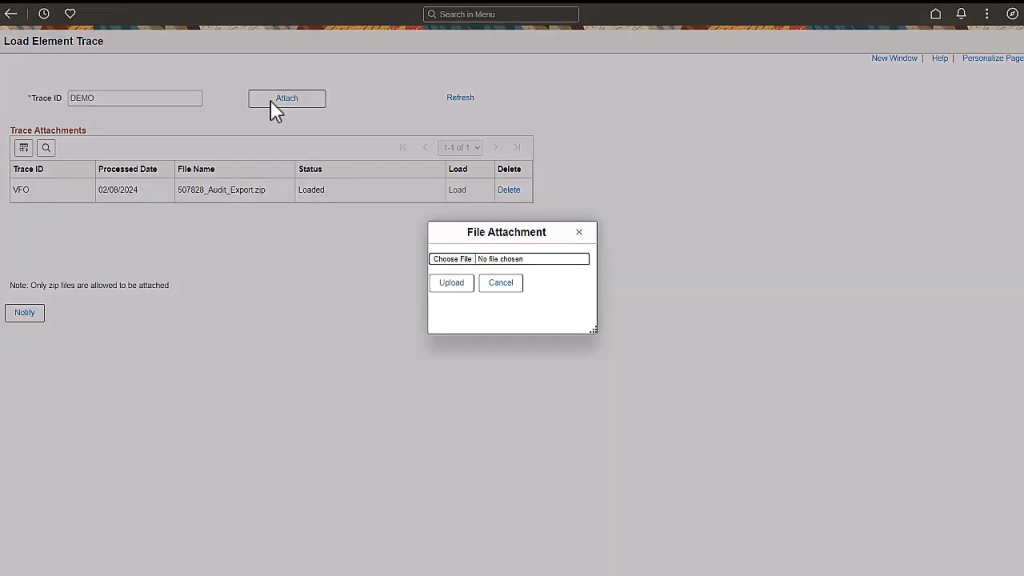
Task: Click the Notify button
Action: point(24,312)
